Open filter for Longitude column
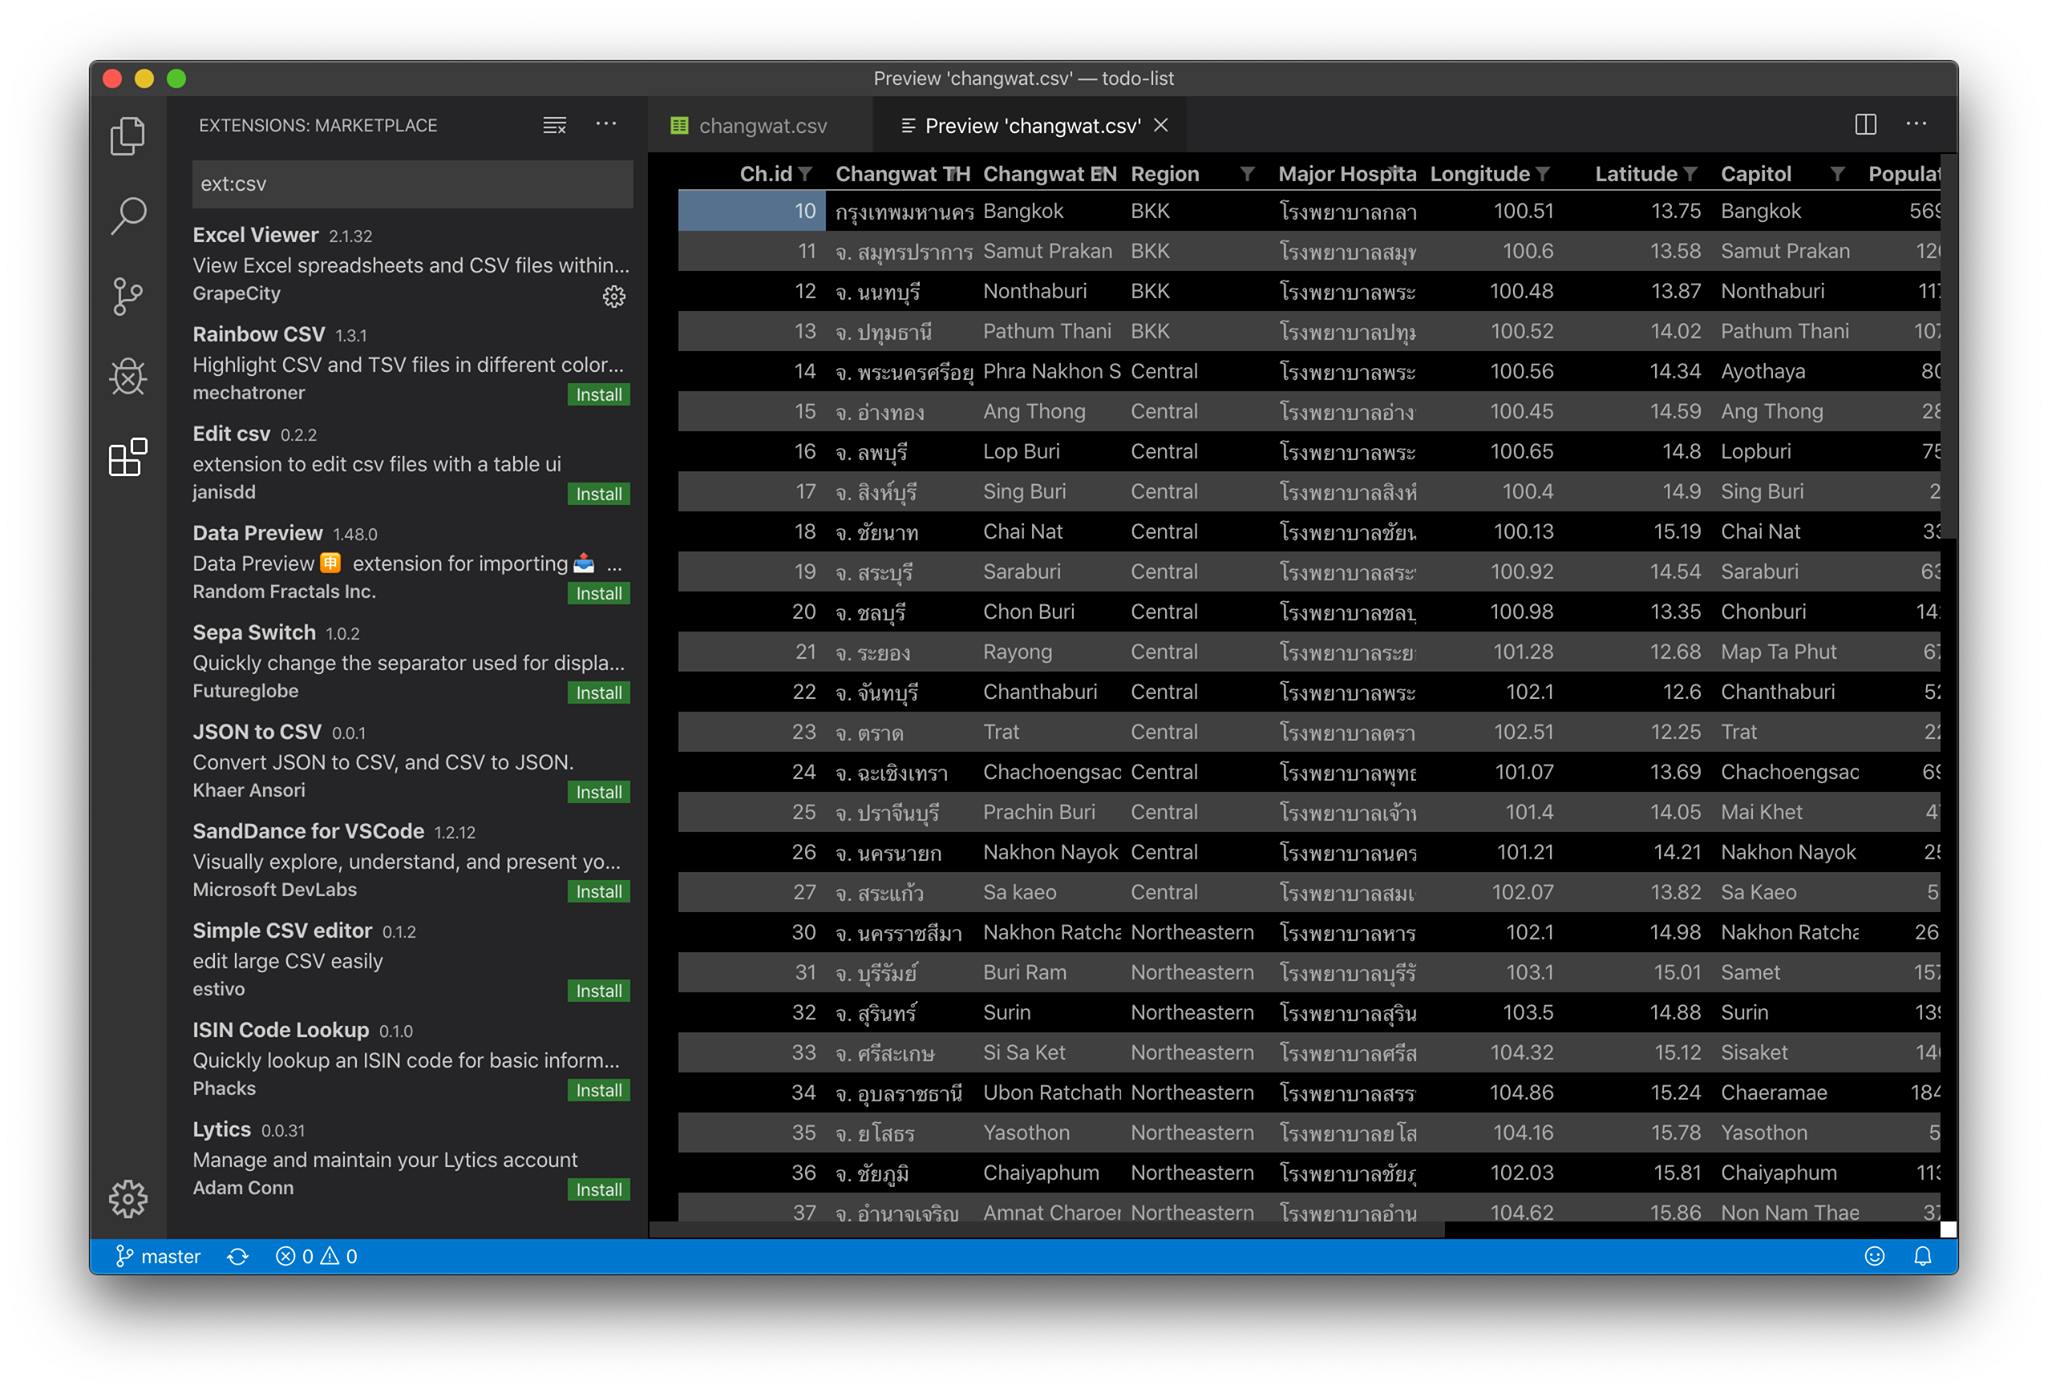Viewport: 2048px width, 1393px height. pos(1543,174)
